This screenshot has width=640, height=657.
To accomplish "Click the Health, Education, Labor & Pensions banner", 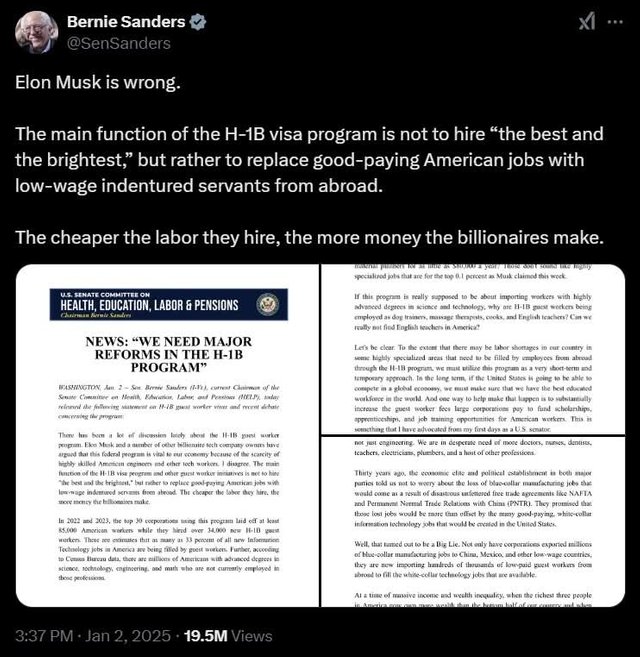I will tap(168, 305).
